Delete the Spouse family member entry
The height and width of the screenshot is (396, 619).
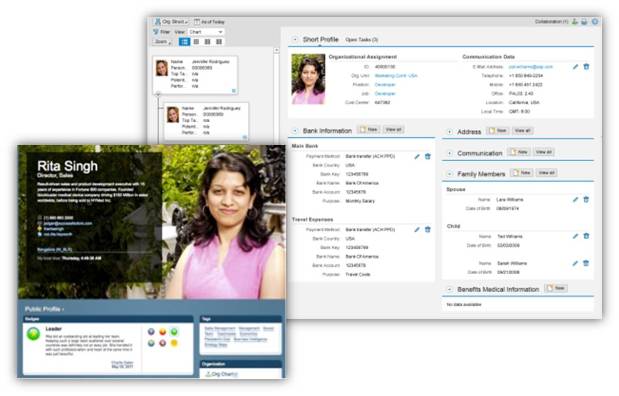(586, 200)
